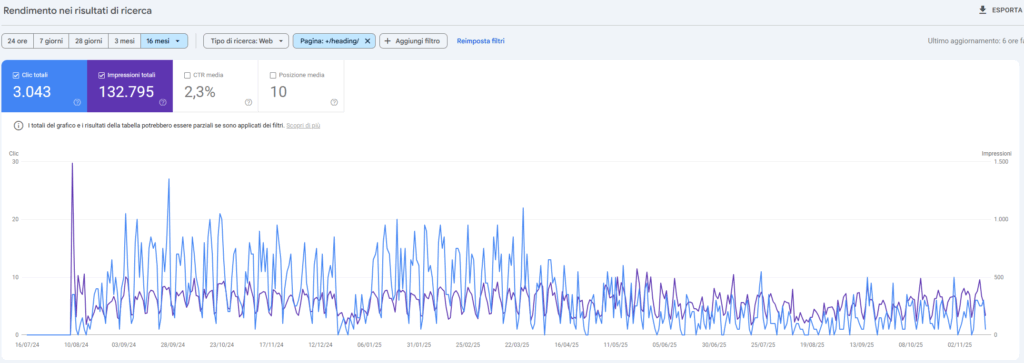Click the average position value 10

click(278, 92)
